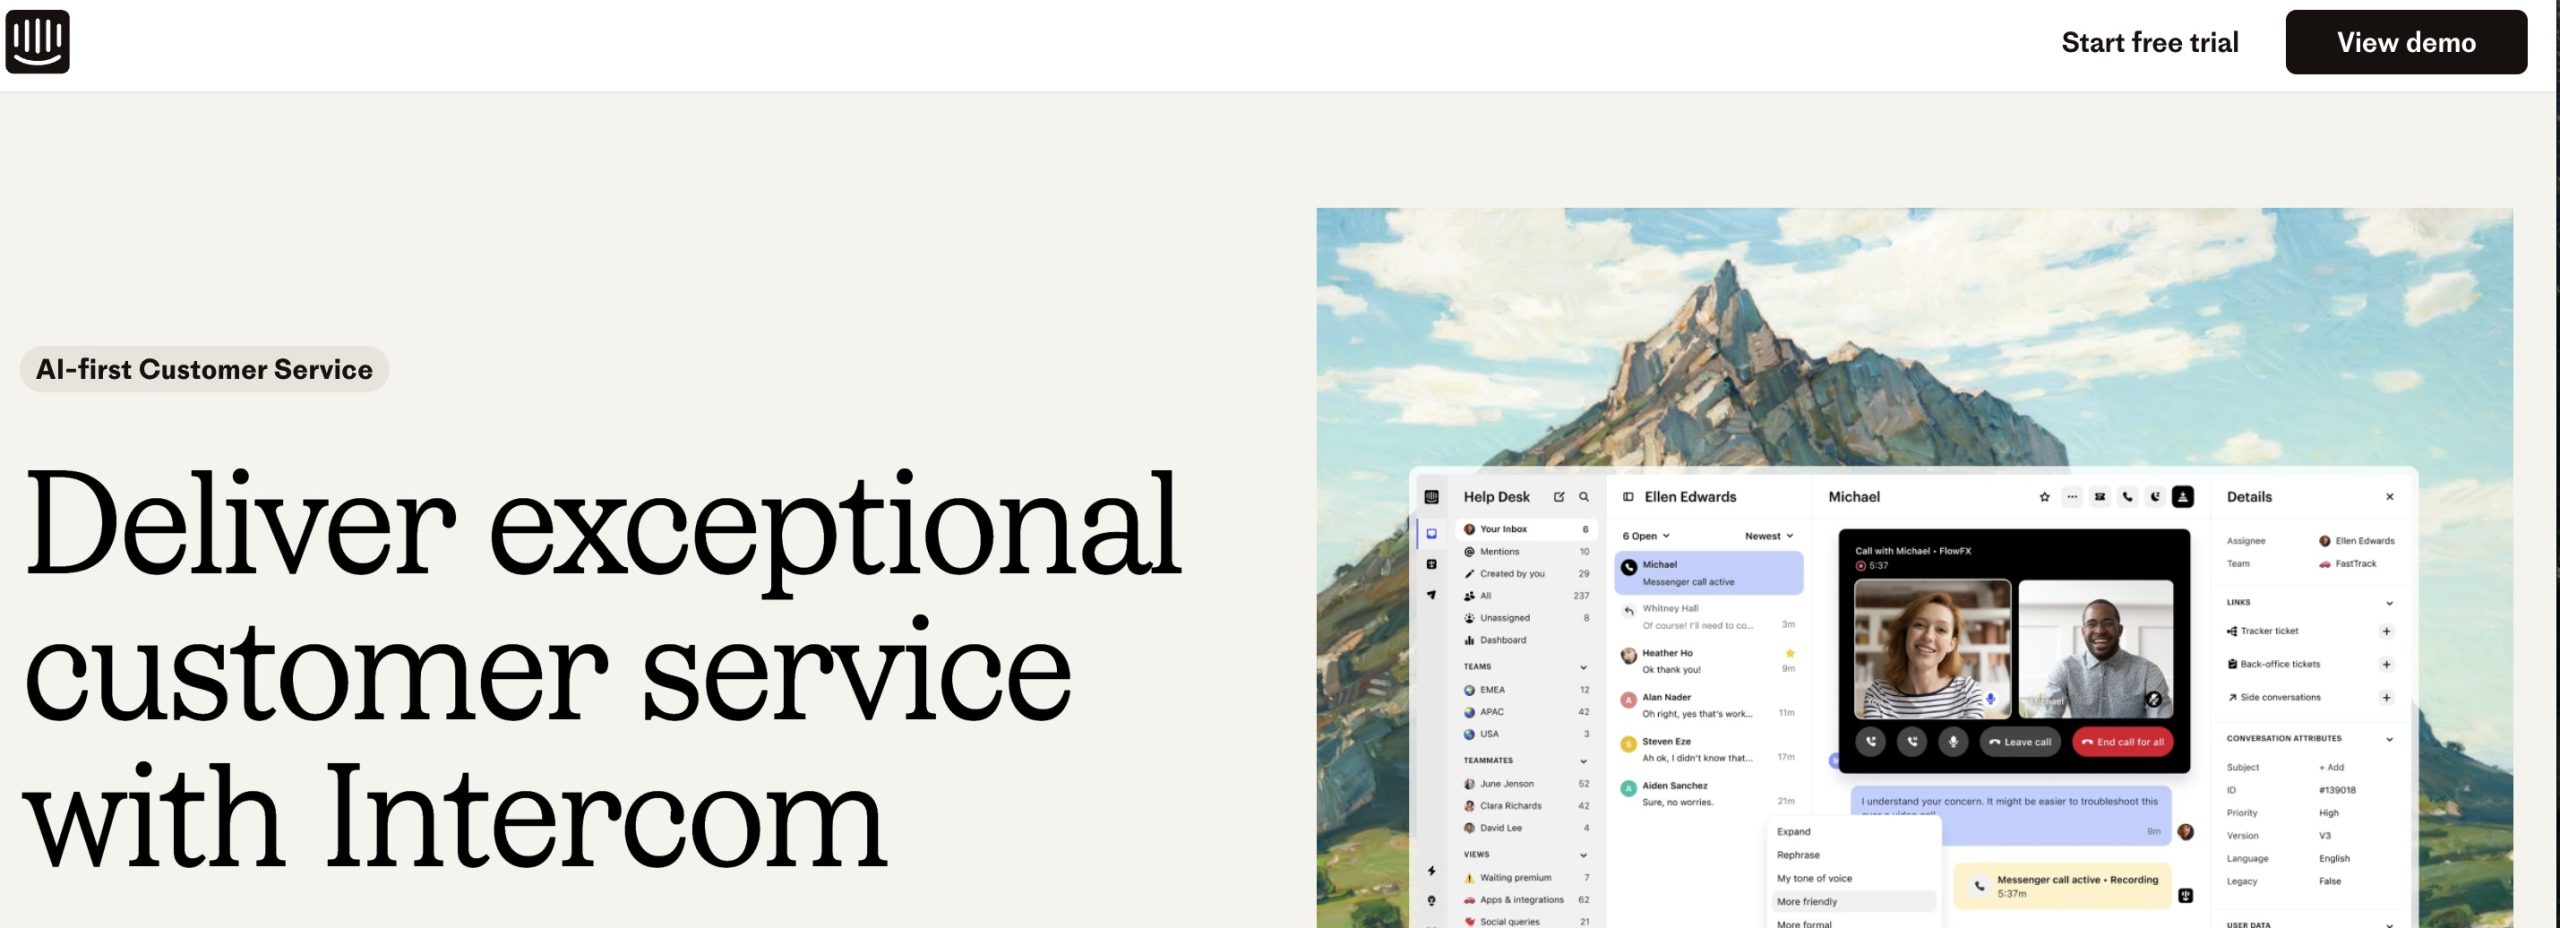Click the search icon beside Help Desk
Image resolution: width=2560 pixels, height=928 pixels.
[1584, 497]
